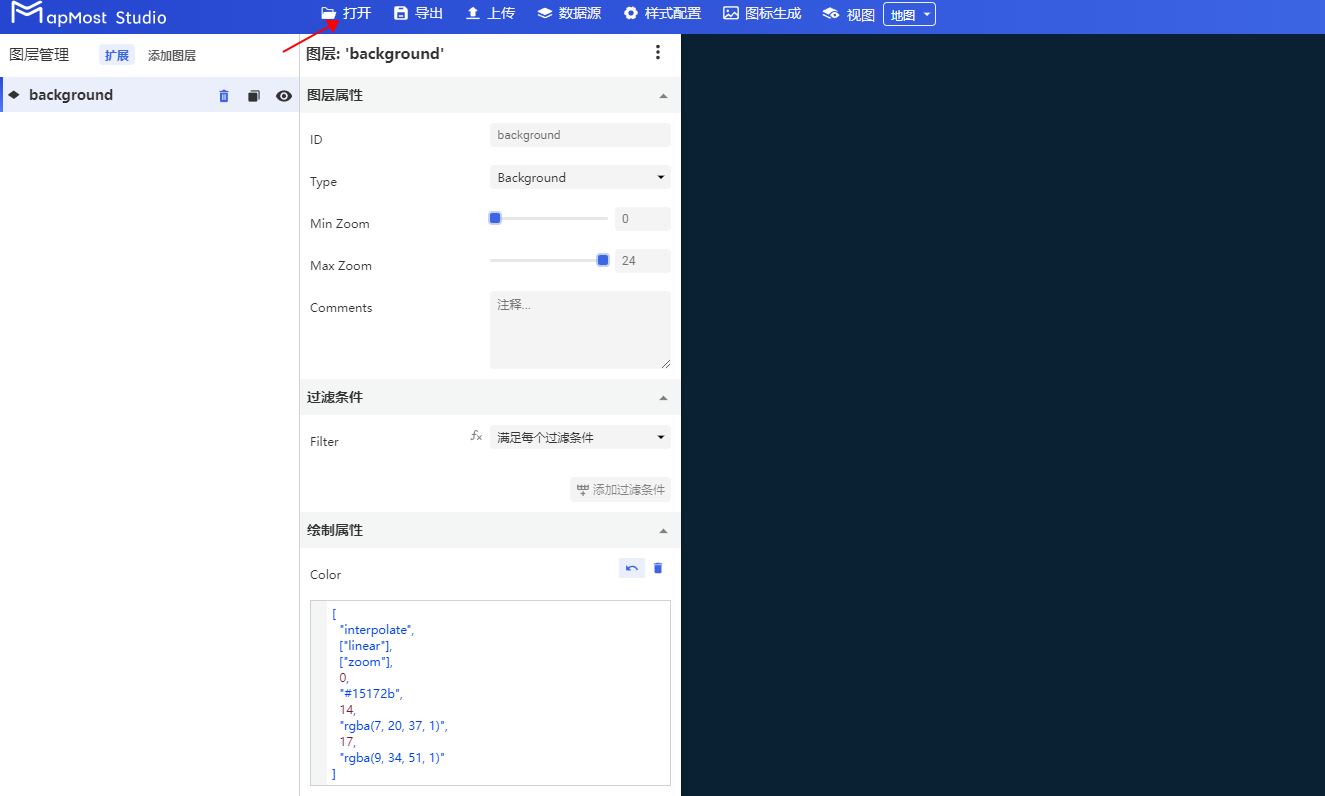1325x796 pixels.
Task: Collapse the 过滤条件 section
Action: click(663, 398)
